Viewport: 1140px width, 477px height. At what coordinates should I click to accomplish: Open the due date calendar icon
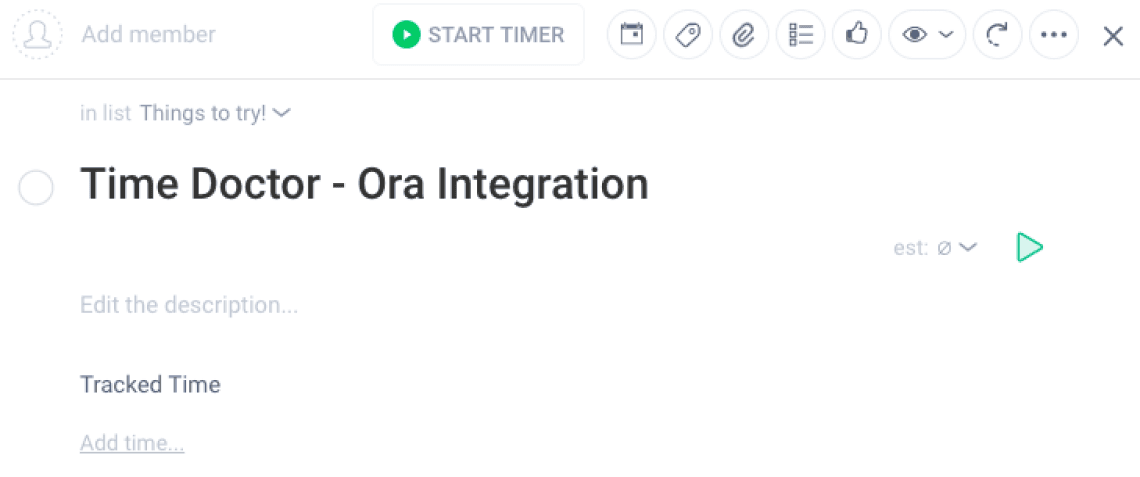point(632,35)
